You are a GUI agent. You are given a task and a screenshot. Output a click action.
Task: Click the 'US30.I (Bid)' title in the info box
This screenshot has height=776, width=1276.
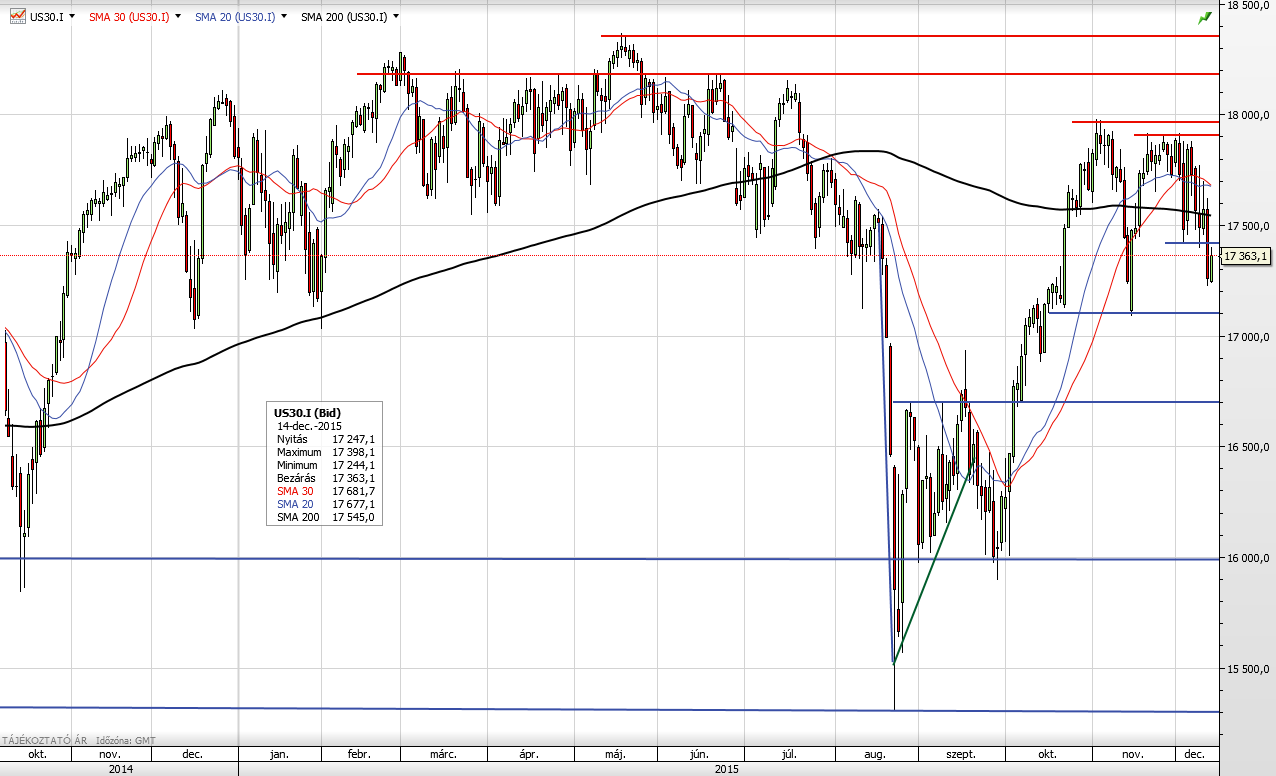click(307, 412)
